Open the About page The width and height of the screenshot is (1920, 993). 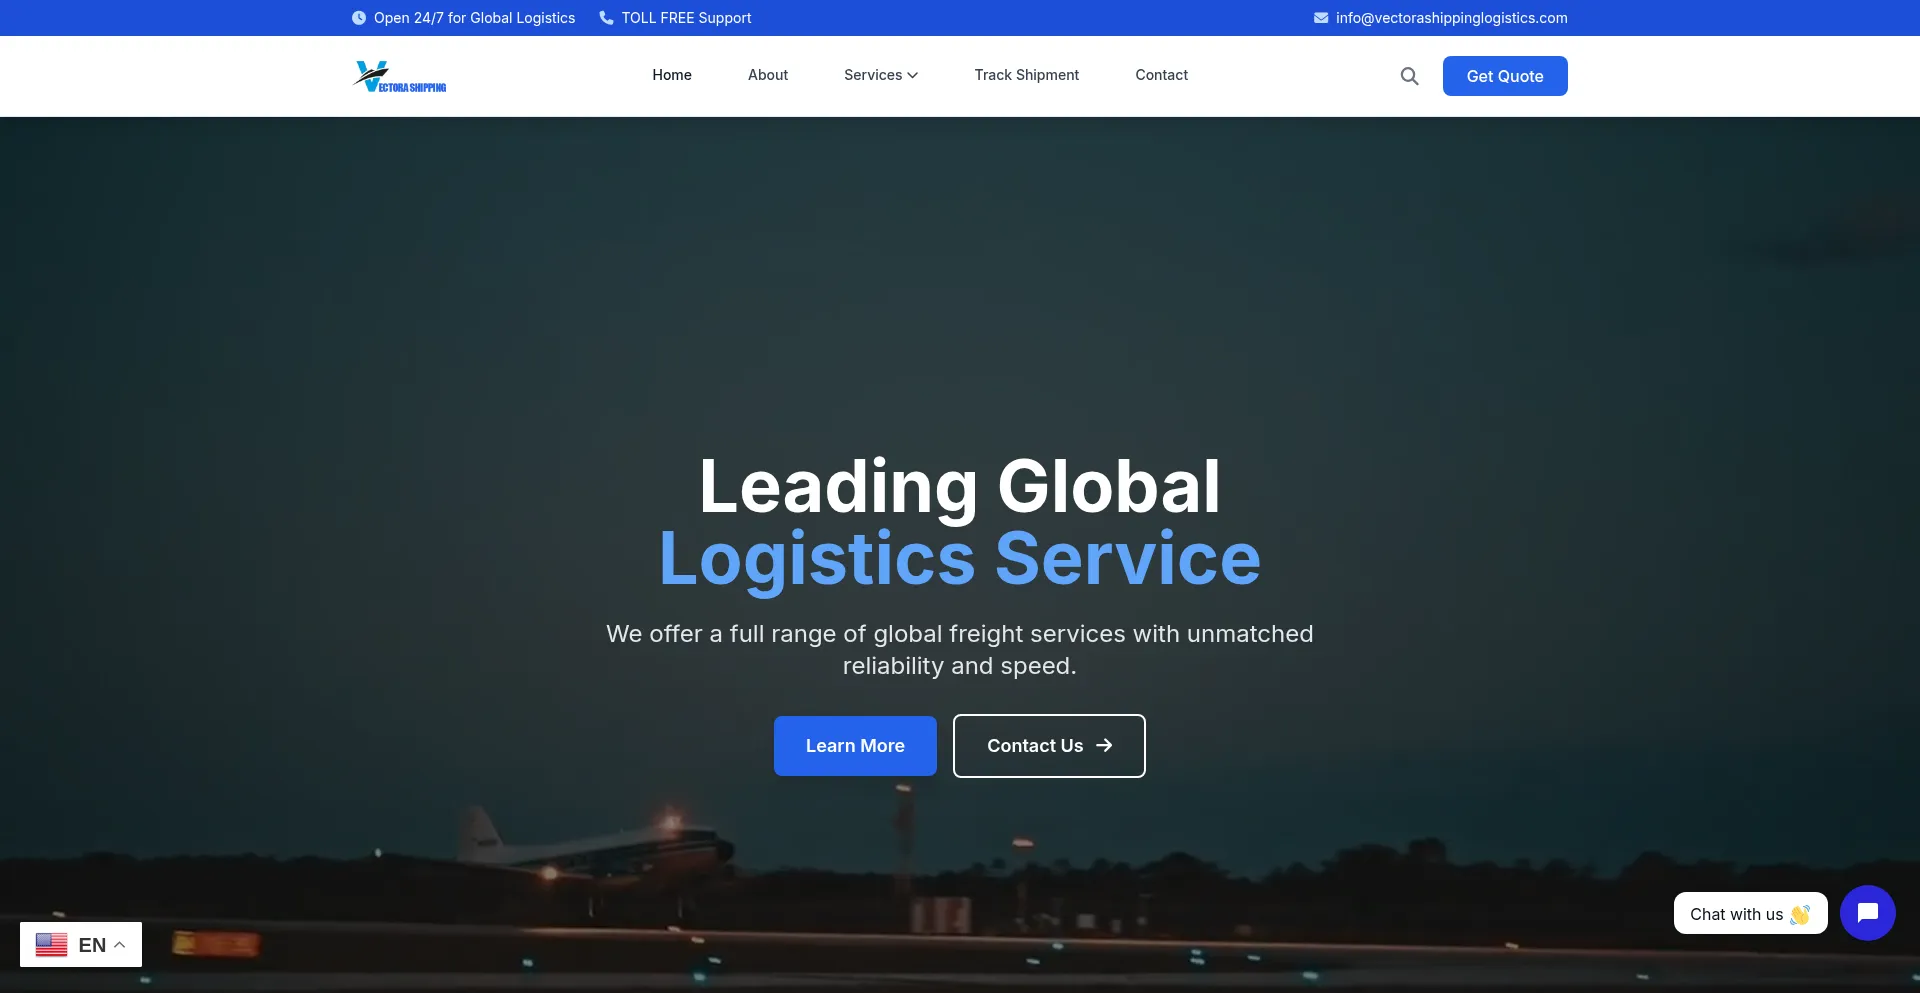point(767,75)
